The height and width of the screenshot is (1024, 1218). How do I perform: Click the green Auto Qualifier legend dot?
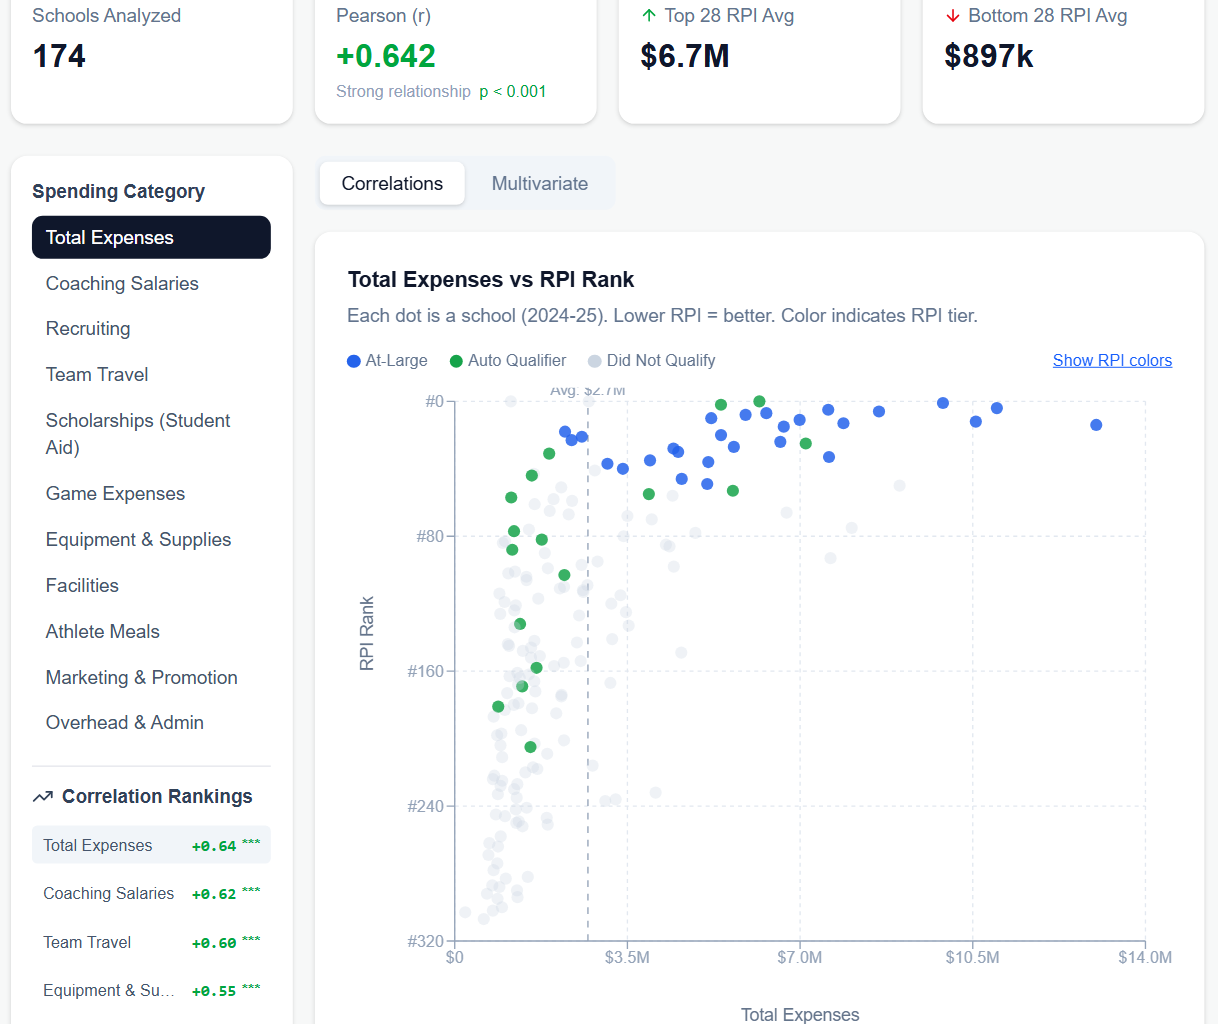(456, 361)
